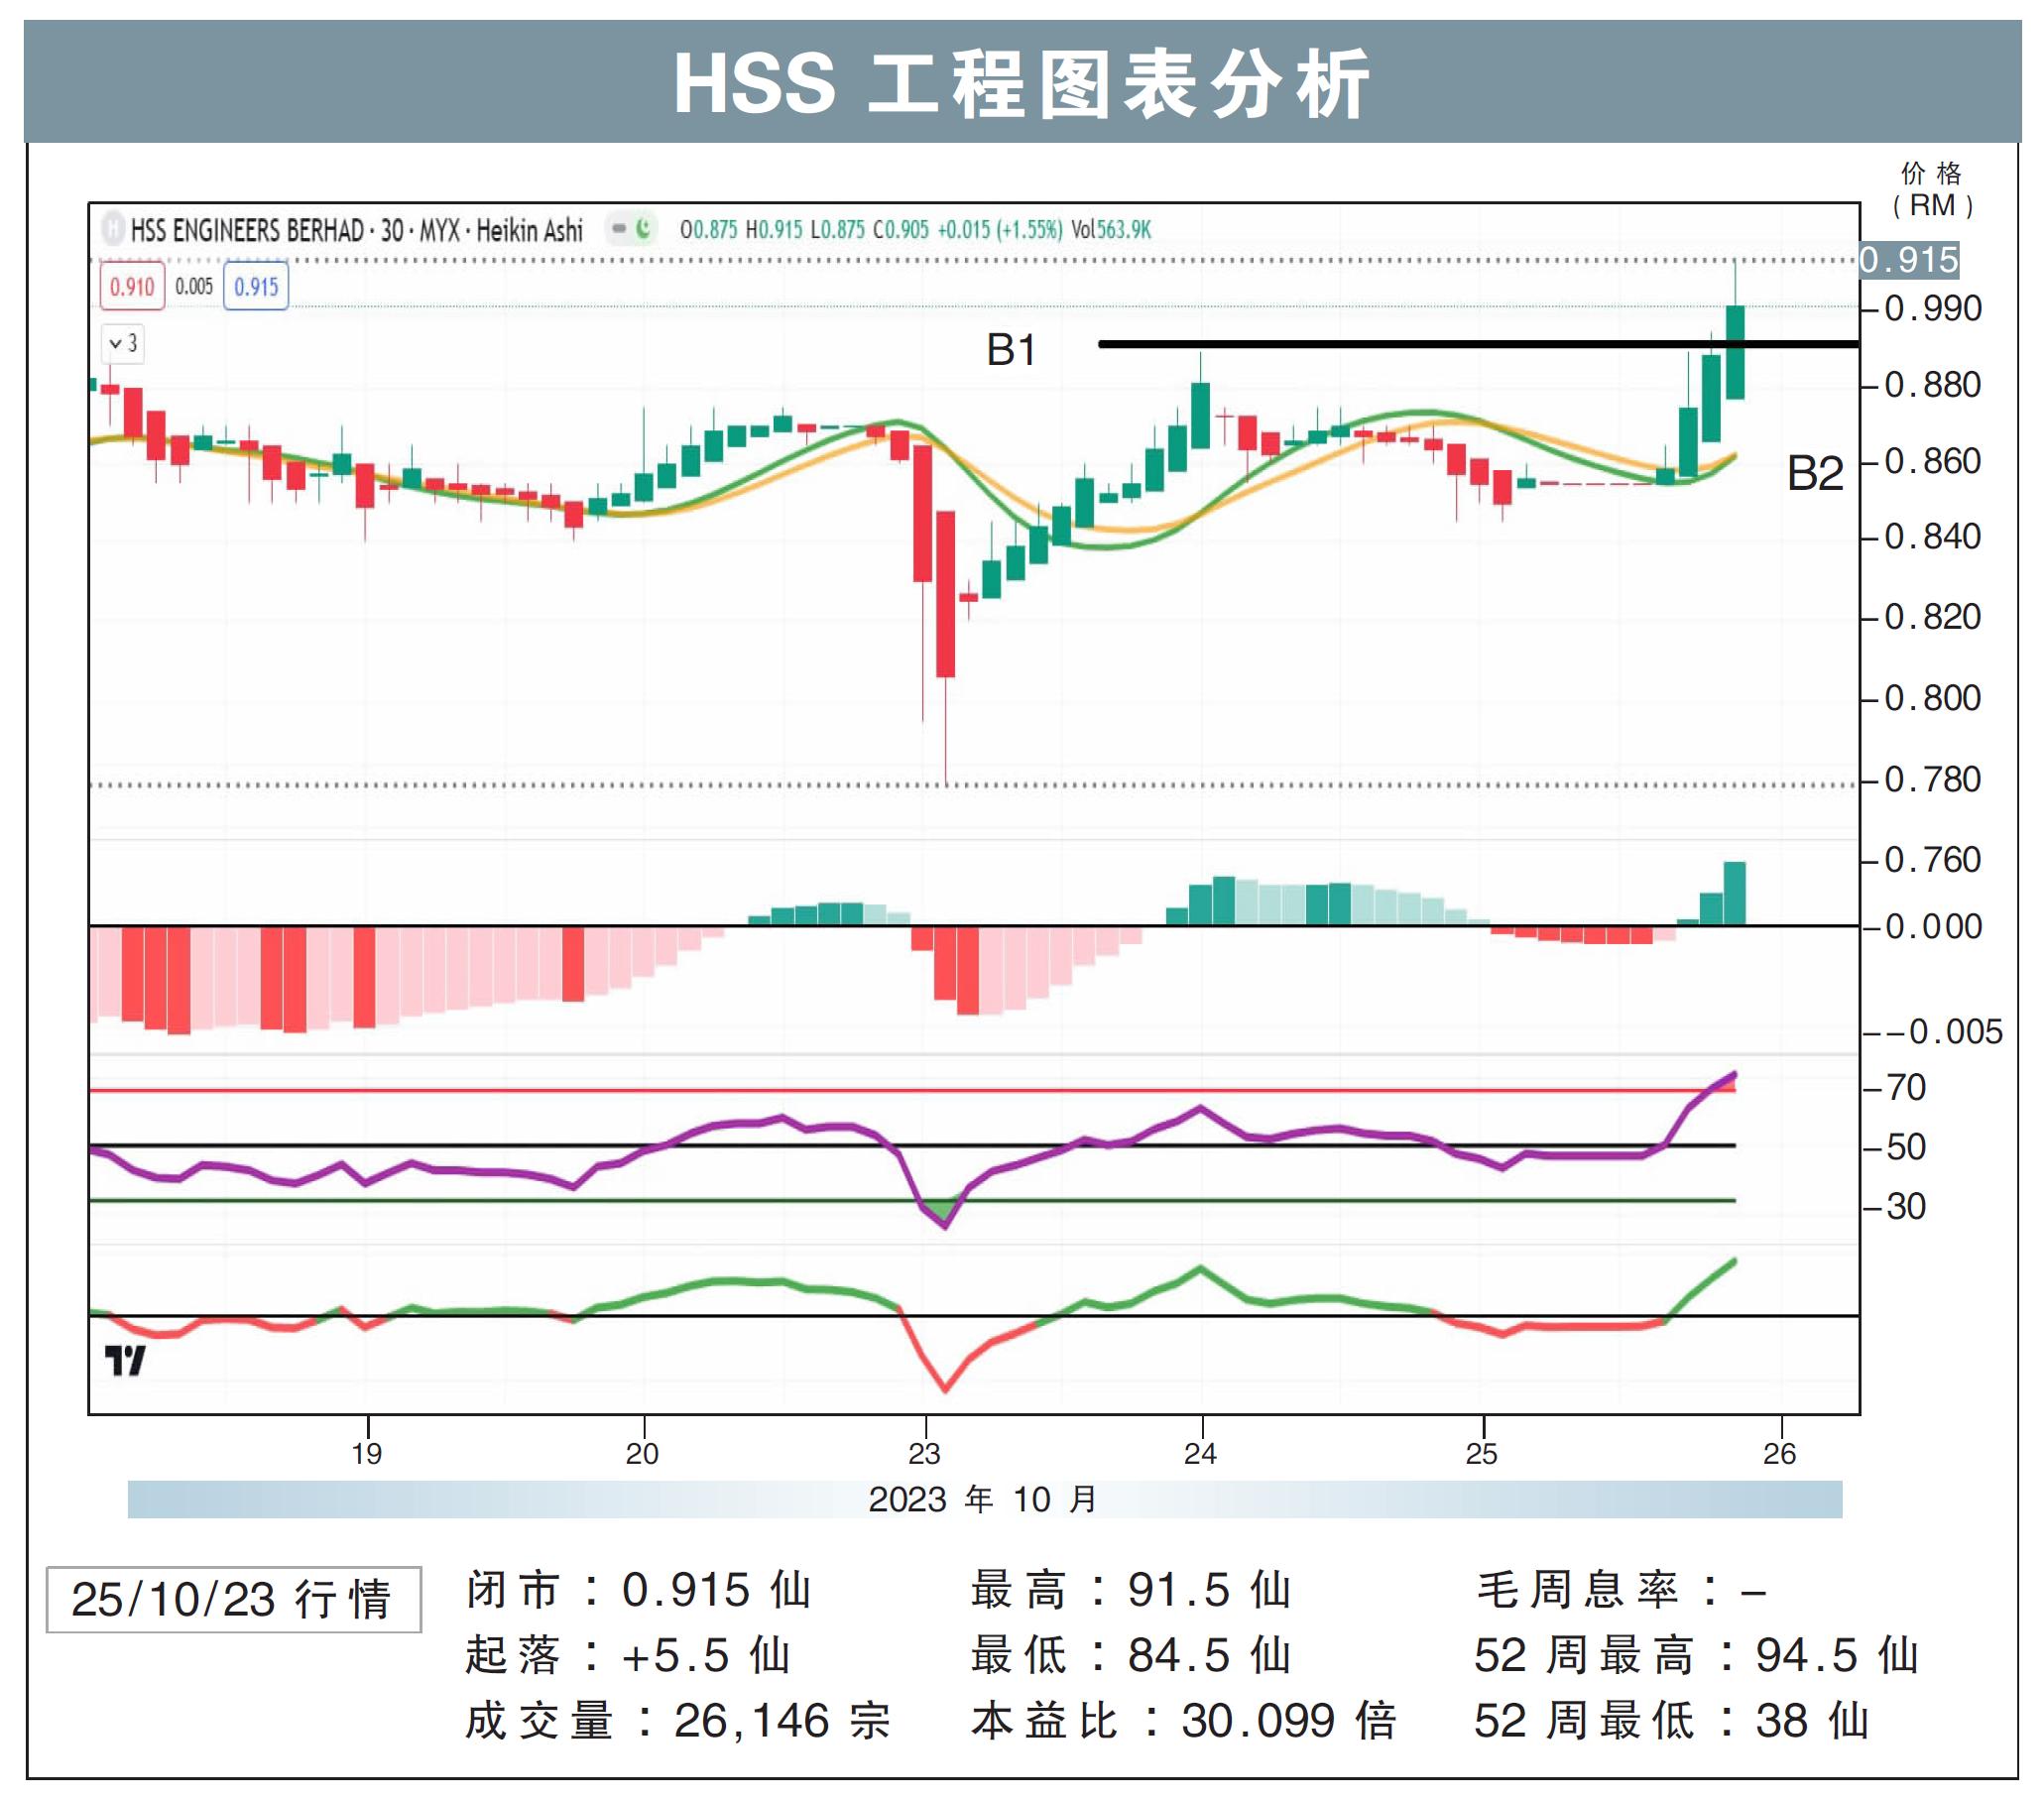
Task: Click the 最低：84.5 仙 text
Action: point(1131,1656)
